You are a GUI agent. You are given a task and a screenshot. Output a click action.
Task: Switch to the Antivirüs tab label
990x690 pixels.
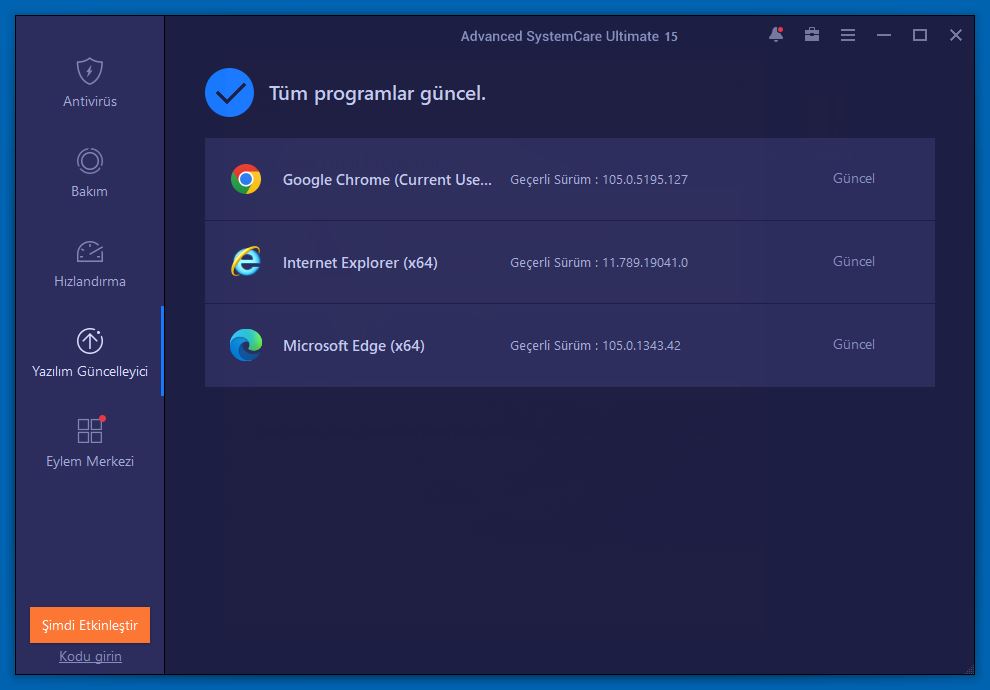pos(90,101)
